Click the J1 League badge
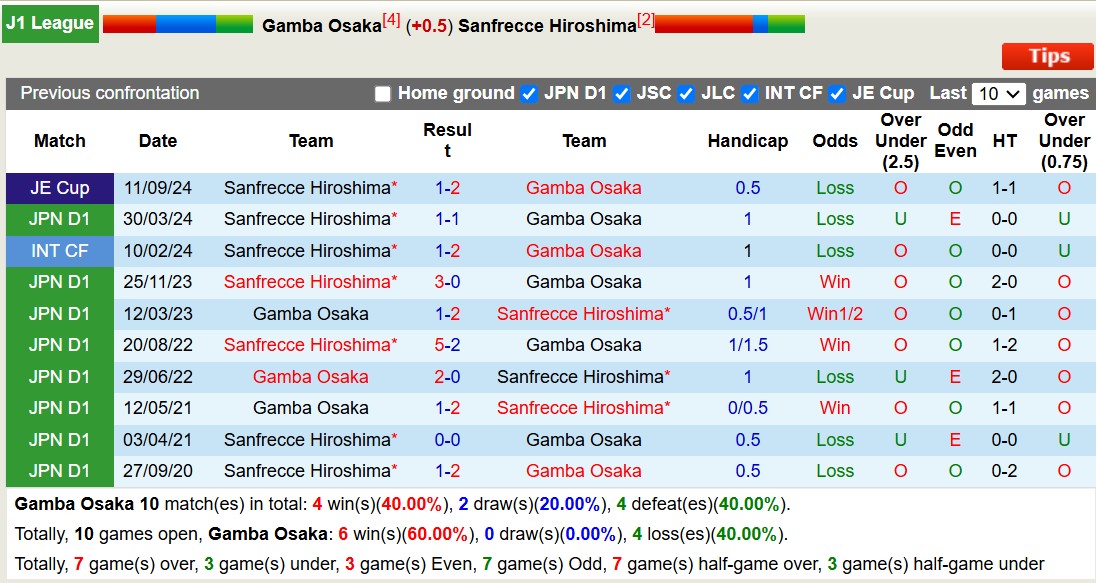 tap(50, 21)
